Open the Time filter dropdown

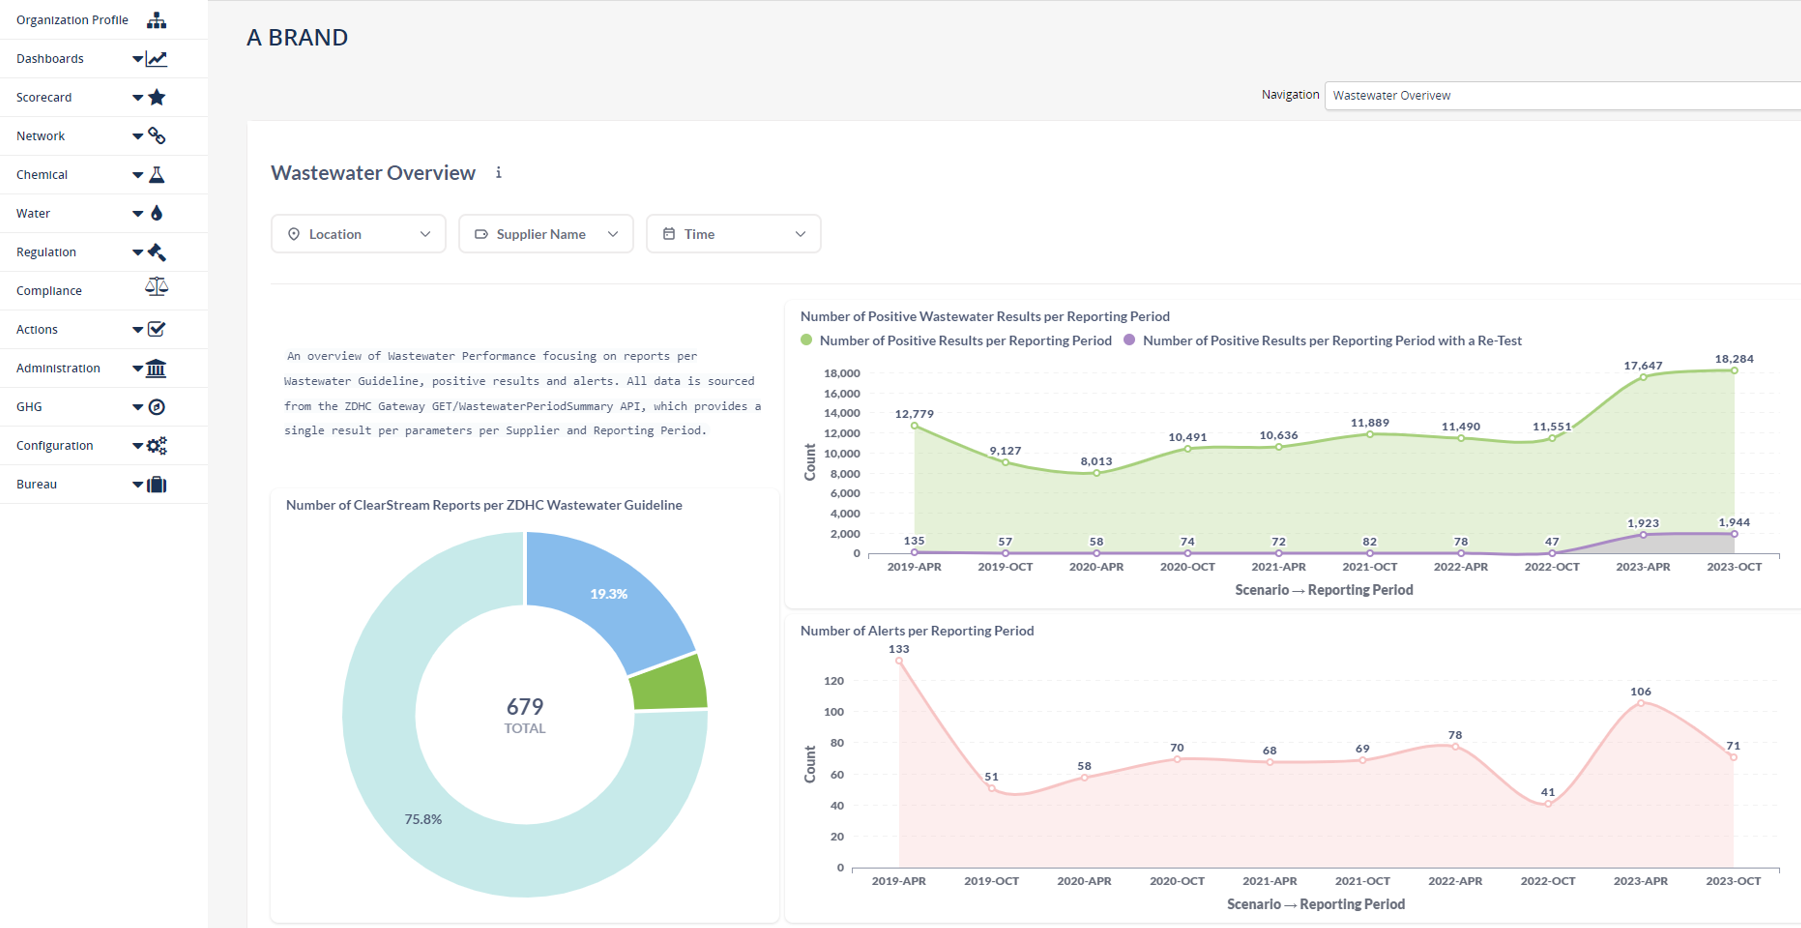pyautogui.click(x=733, y=234)
